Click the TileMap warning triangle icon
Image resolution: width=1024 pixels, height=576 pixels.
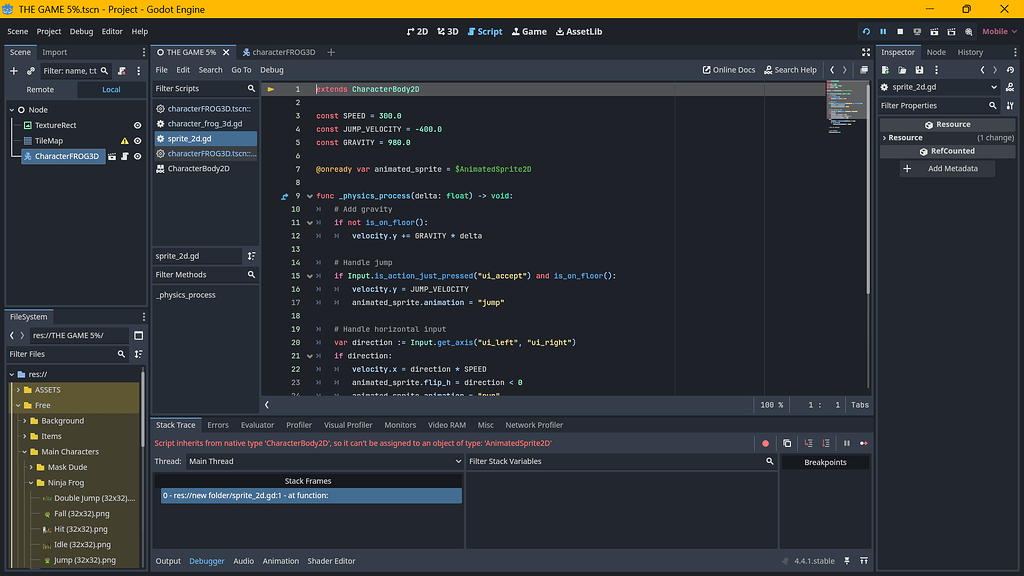(124, 141)
